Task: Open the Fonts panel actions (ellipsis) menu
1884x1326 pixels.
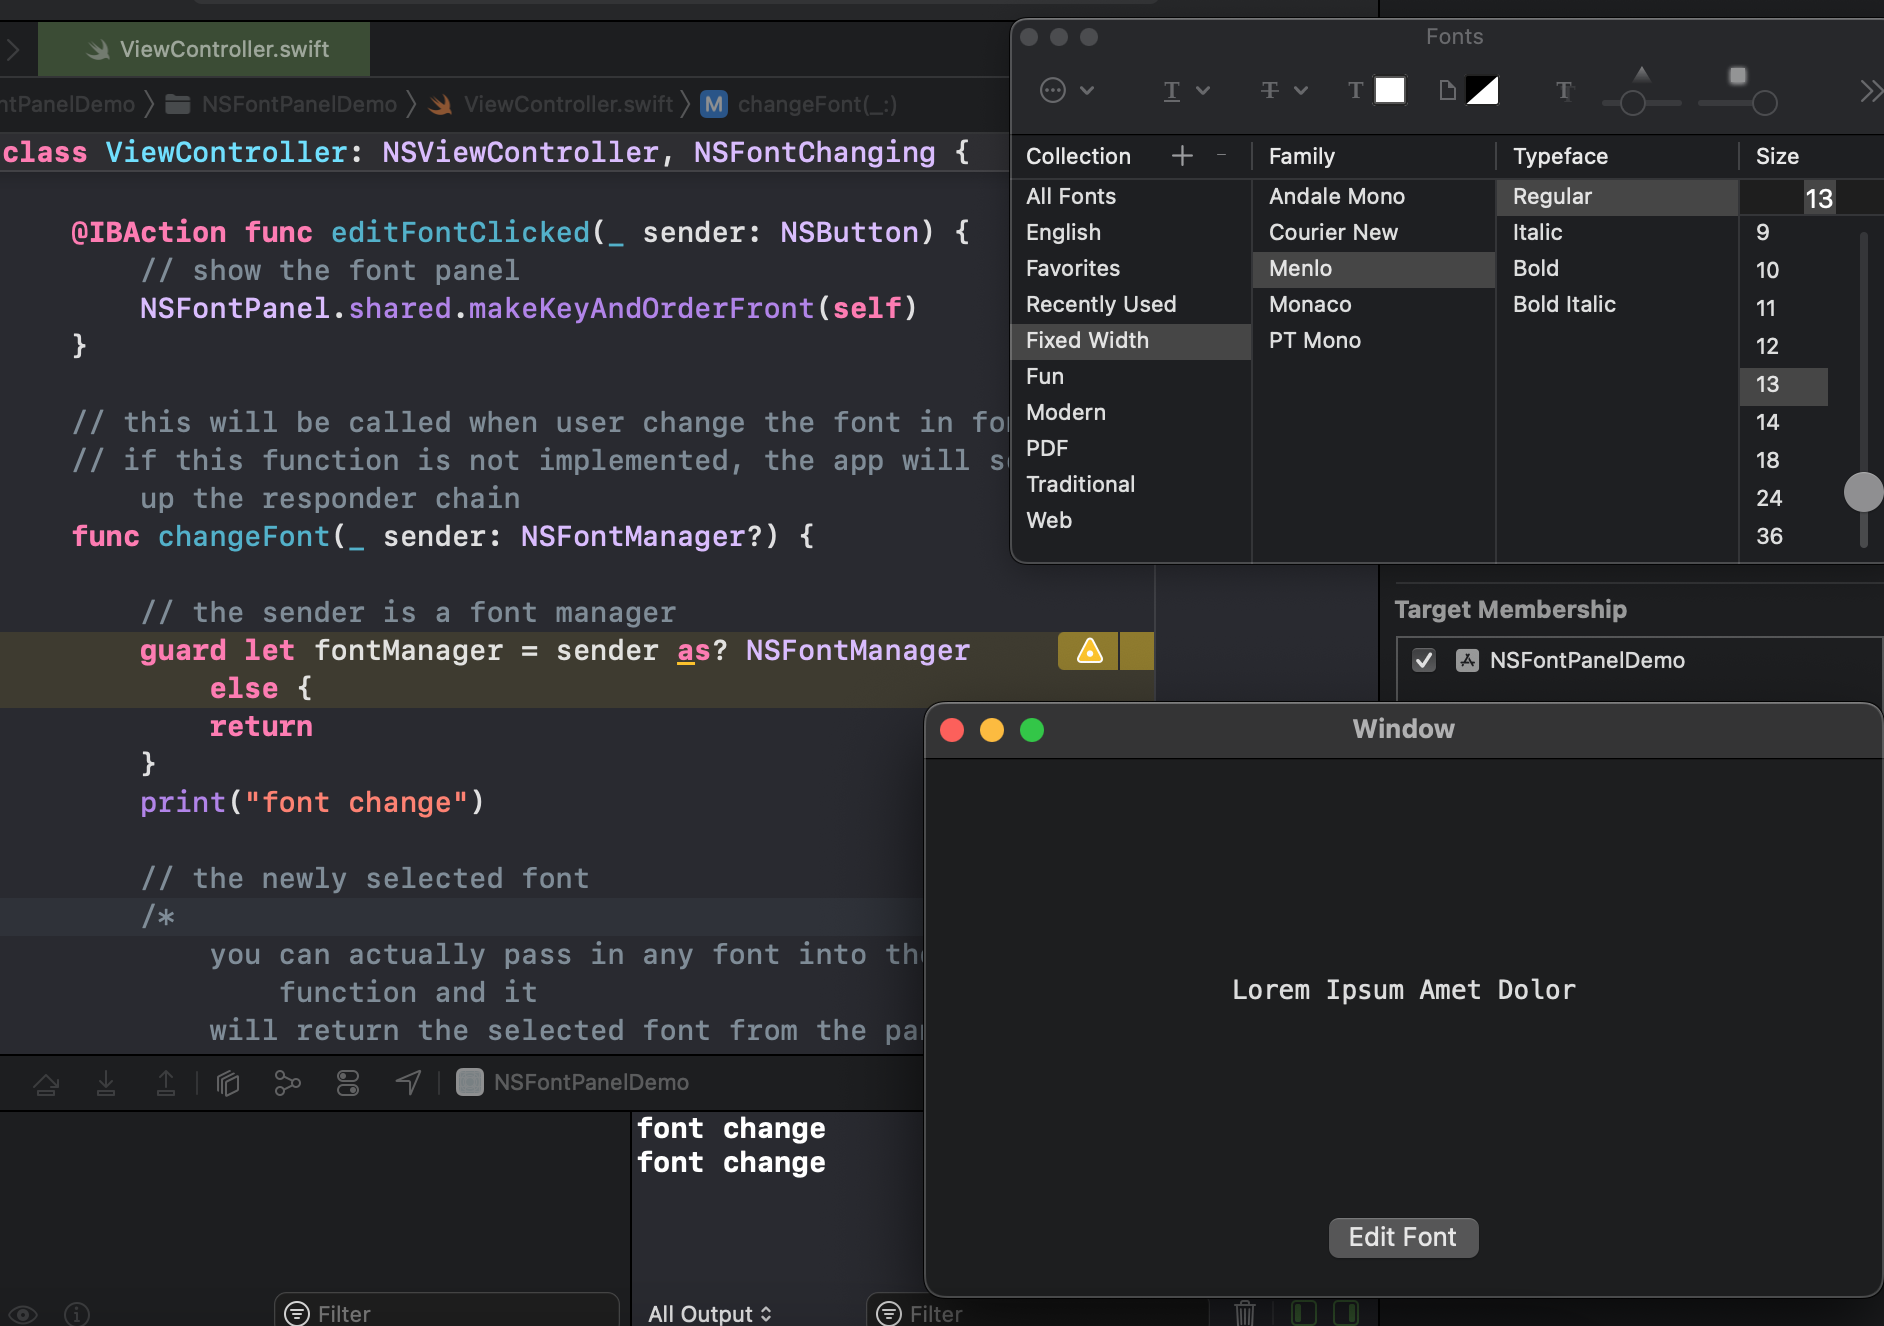Action: pyautogui.click(x=1066, y=91)
